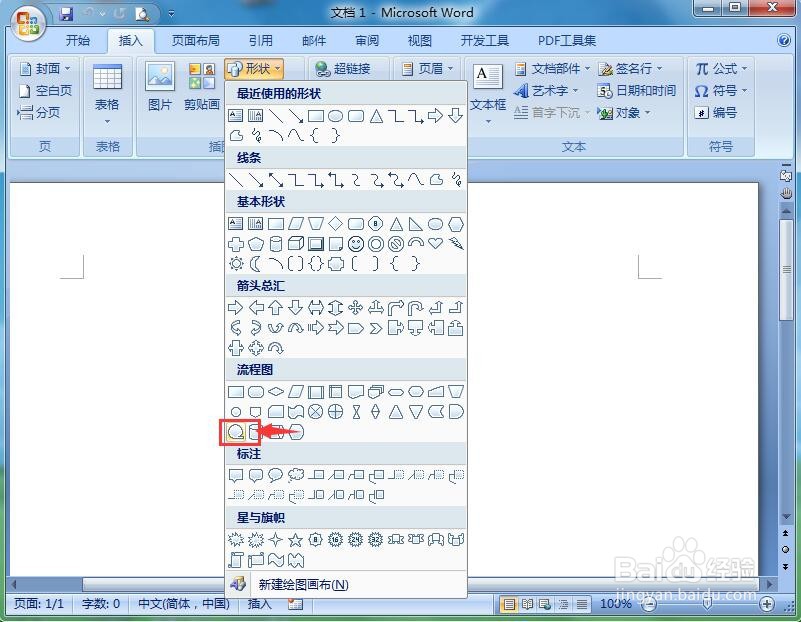Choose the 32-point star shape
This screenshot has width=801, height=622.
point(375,539)
